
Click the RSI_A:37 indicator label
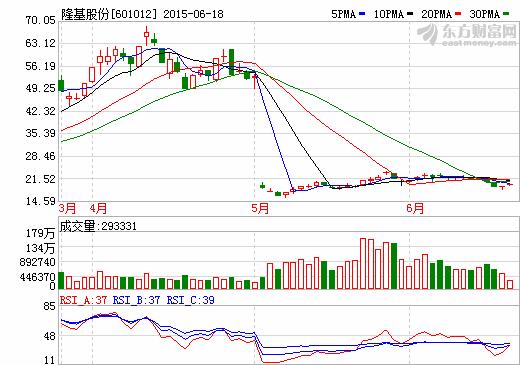83,300
